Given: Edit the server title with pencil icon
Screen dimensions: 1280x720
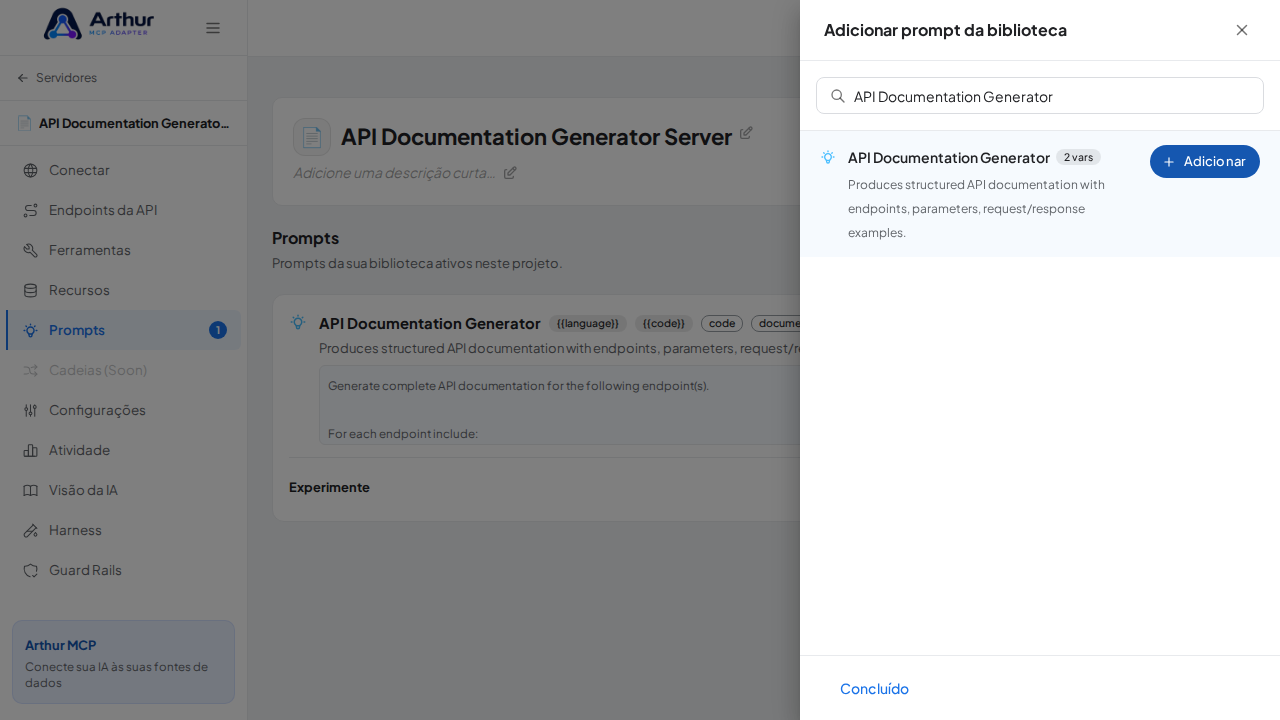Looking at the screenshot, I should pyautogui.click(x=746, y=133).
